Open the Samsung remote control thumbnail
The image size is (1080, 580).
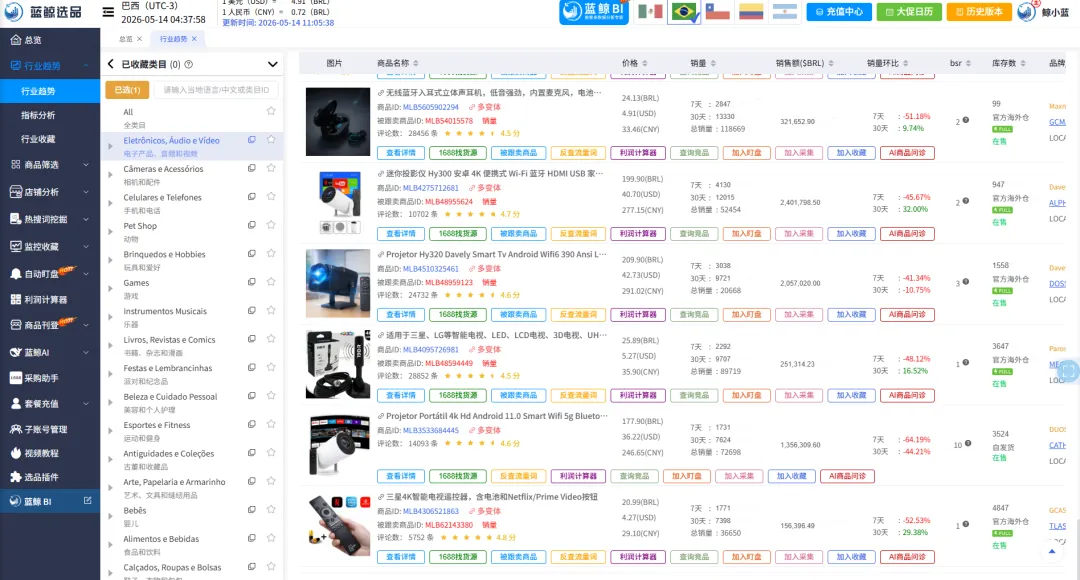(x=338, y=525)
